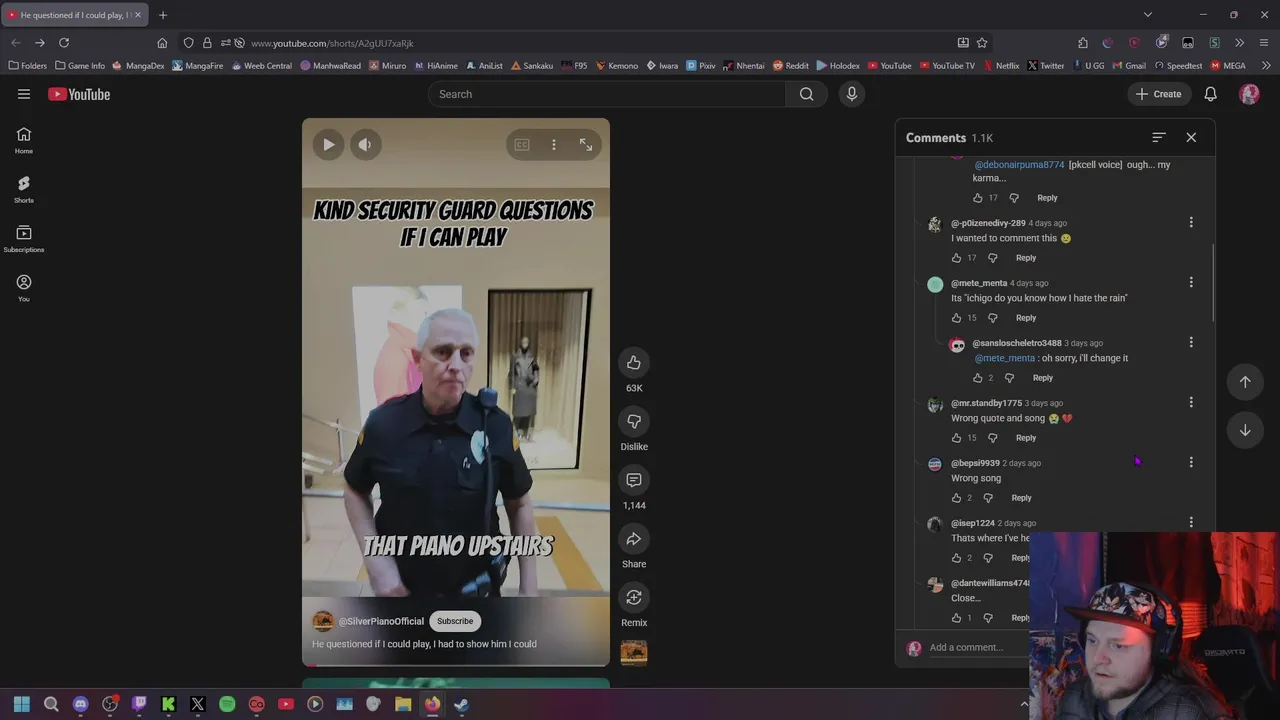Viewport: 1280px width, 720px height.
Task: Click the magnifier search button
Action: [x=806, y=94]
